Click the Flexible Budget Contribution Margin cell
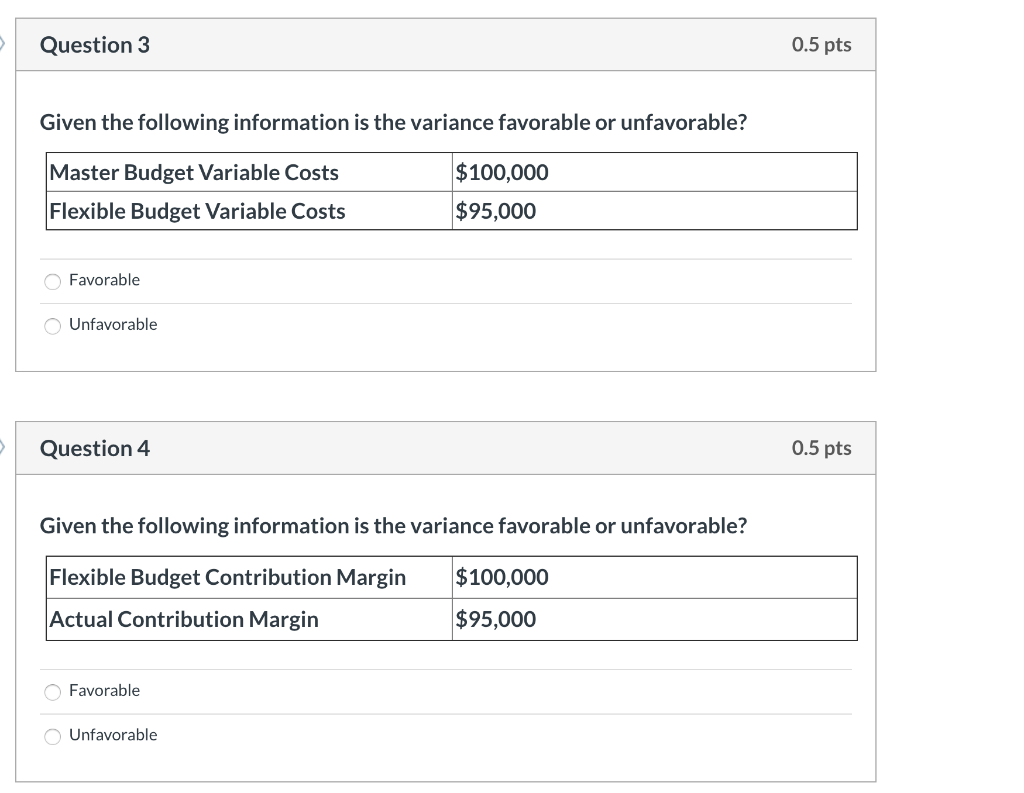 click(x=229, y=577)
